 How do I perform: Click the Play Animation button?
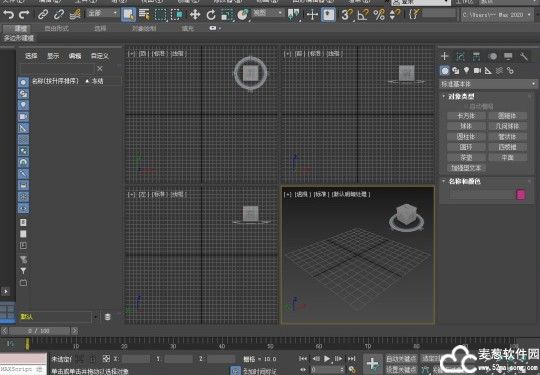coord(327,359)
